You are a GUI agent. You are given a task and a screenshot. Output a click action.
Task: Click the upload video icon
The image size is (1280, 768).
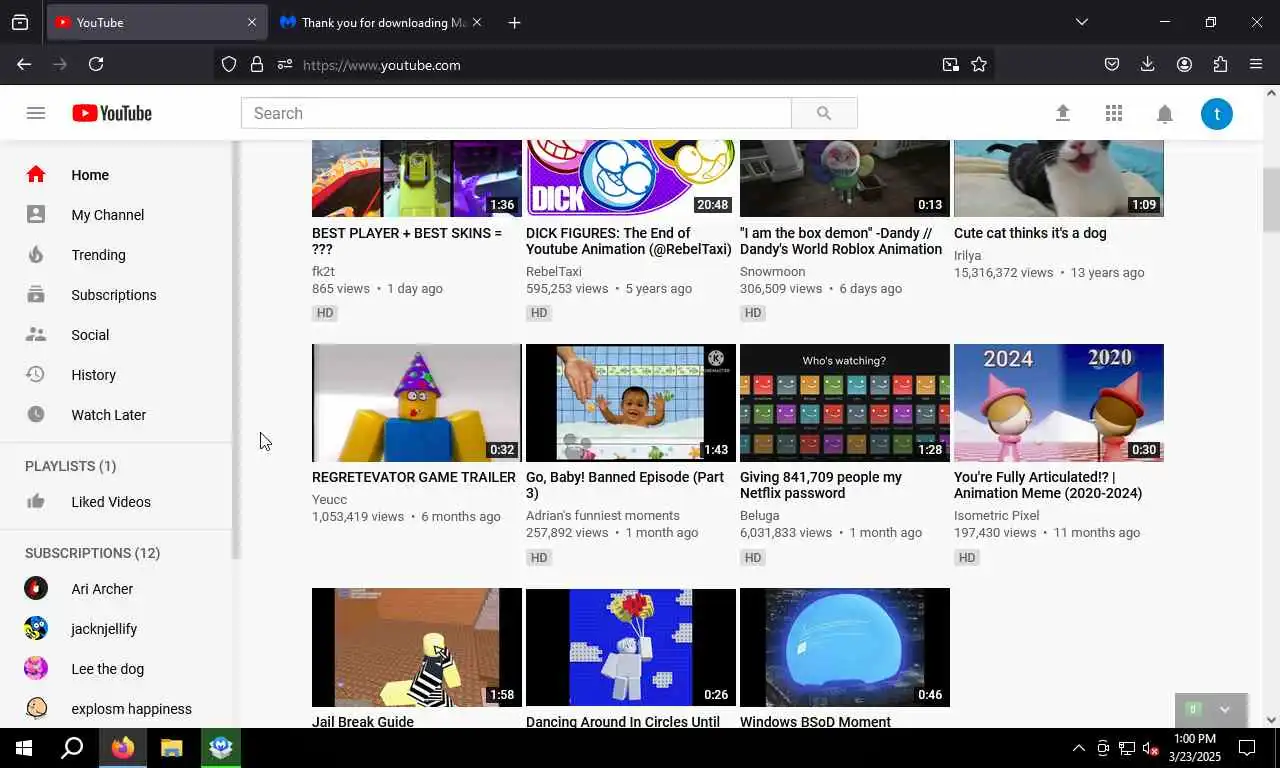pyautogui.click(x=1063, y=113)
